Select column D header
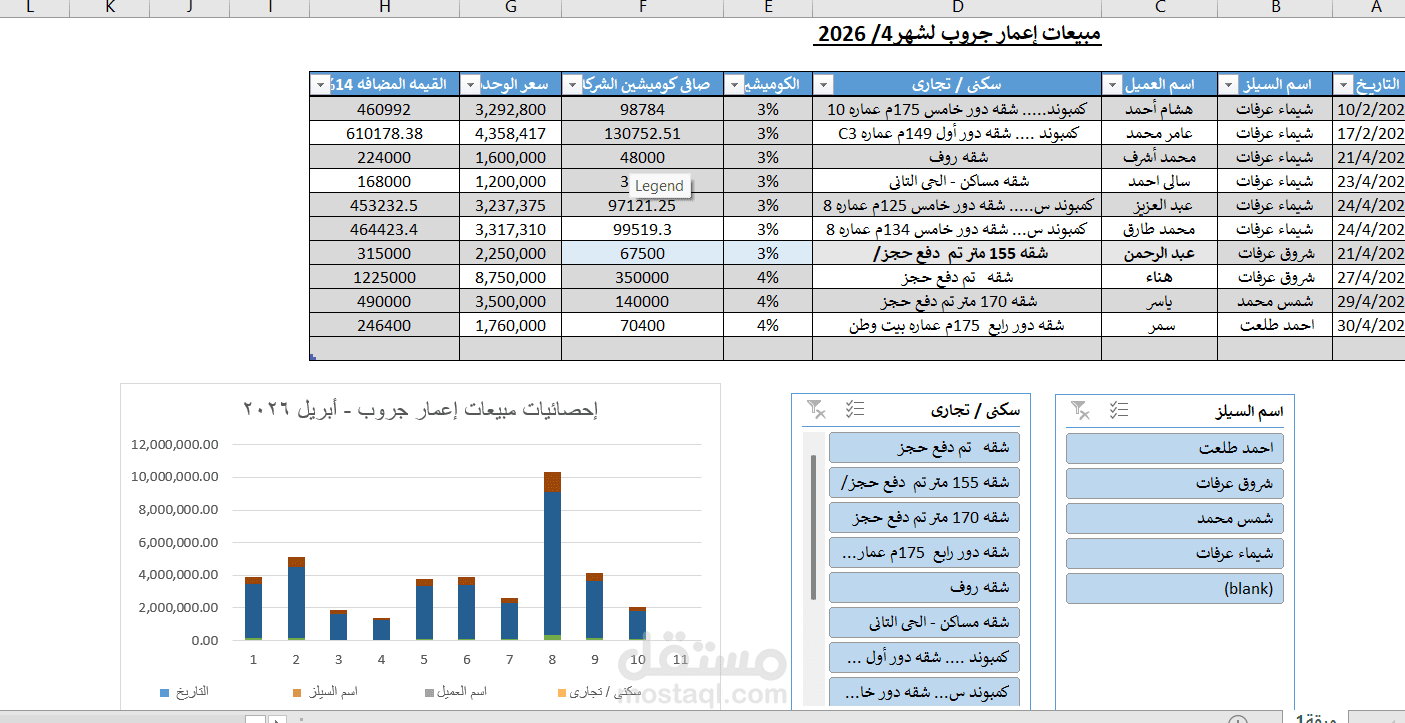The image size is (1405, 723). pyautogui.click(x=957, y=7)
